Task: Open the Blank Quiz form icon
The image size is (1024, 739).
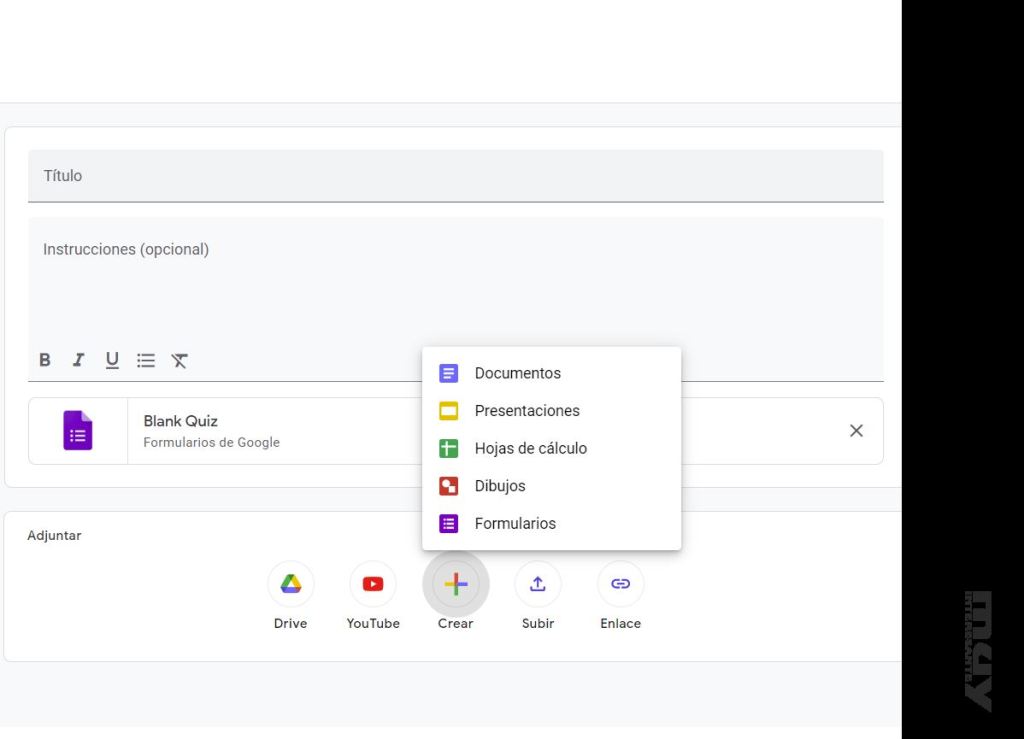Action: [x=78, y=430]
